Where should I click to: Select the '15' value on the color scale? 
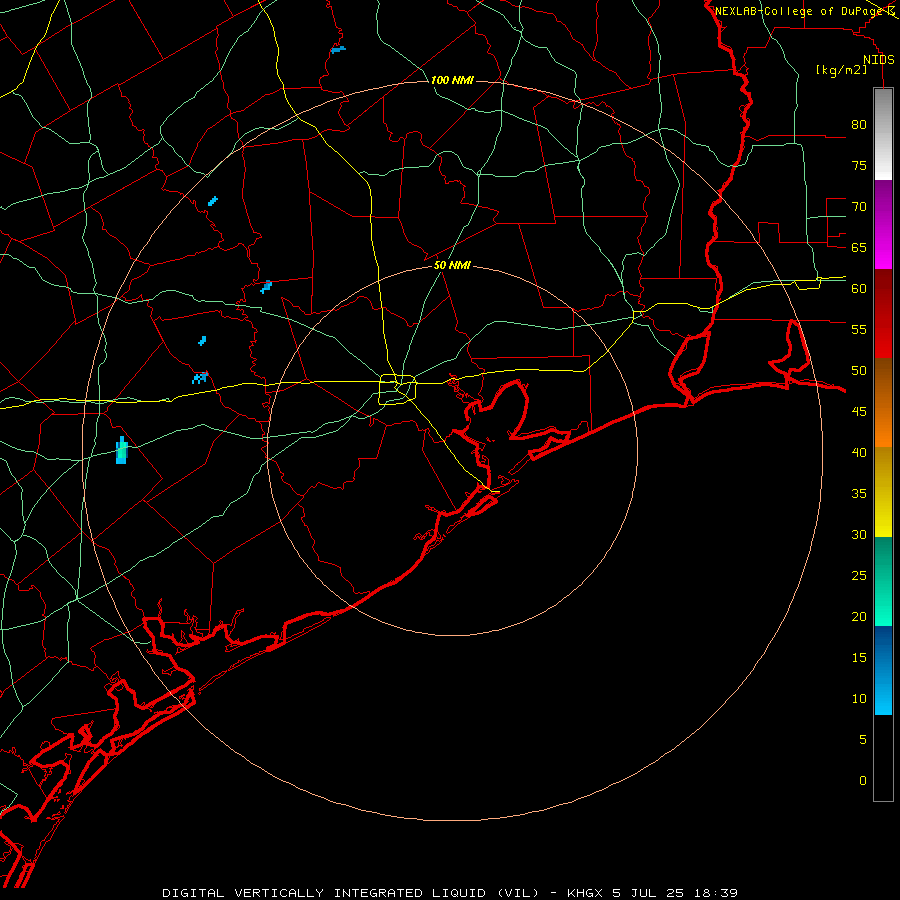pos(859,658)
